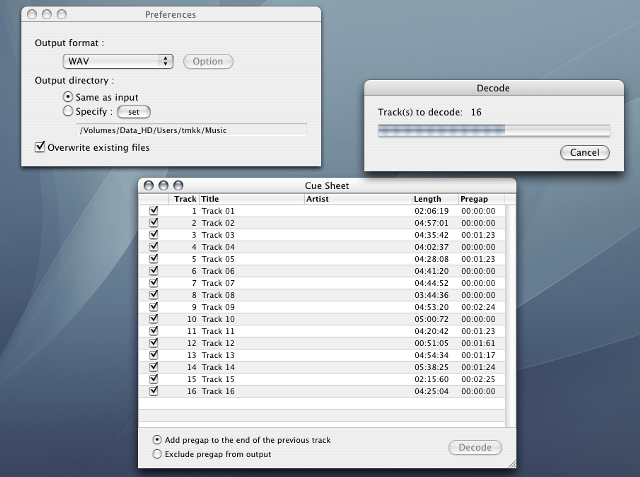
Task: Select the Track 09 title cell
Action: [x=218, y=307]
